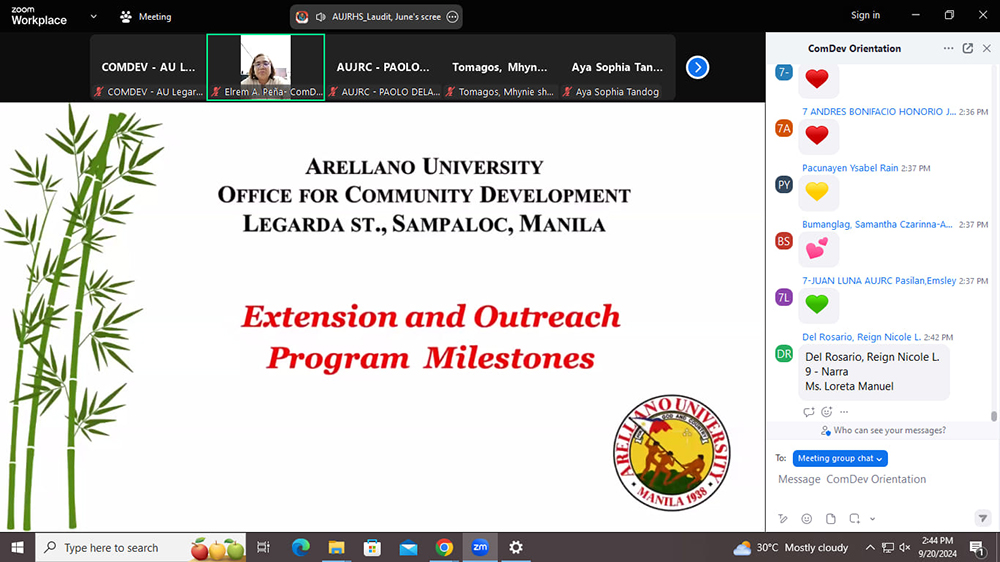Open the Windows notification center
1000x562 pixels.
[978, 547]
